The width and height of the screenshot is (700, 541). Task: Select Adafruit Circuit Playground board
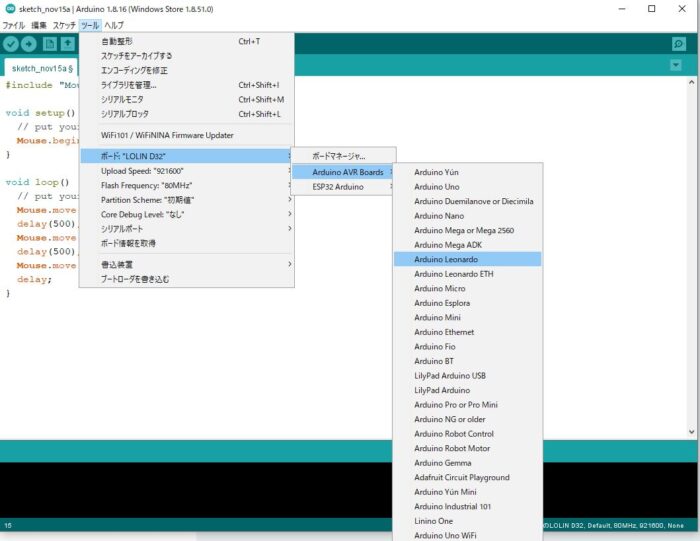467,478
